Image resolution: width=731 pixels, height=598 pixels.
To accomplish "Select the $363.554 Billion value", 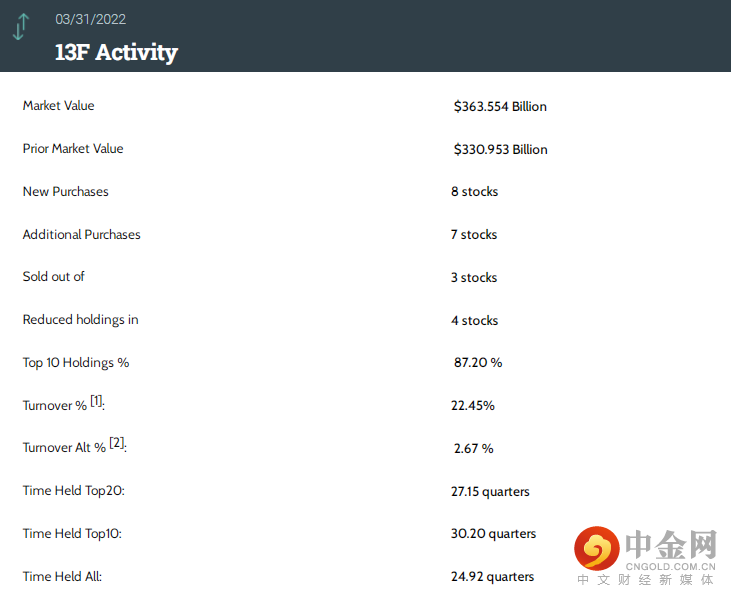I will pos(500,107).
